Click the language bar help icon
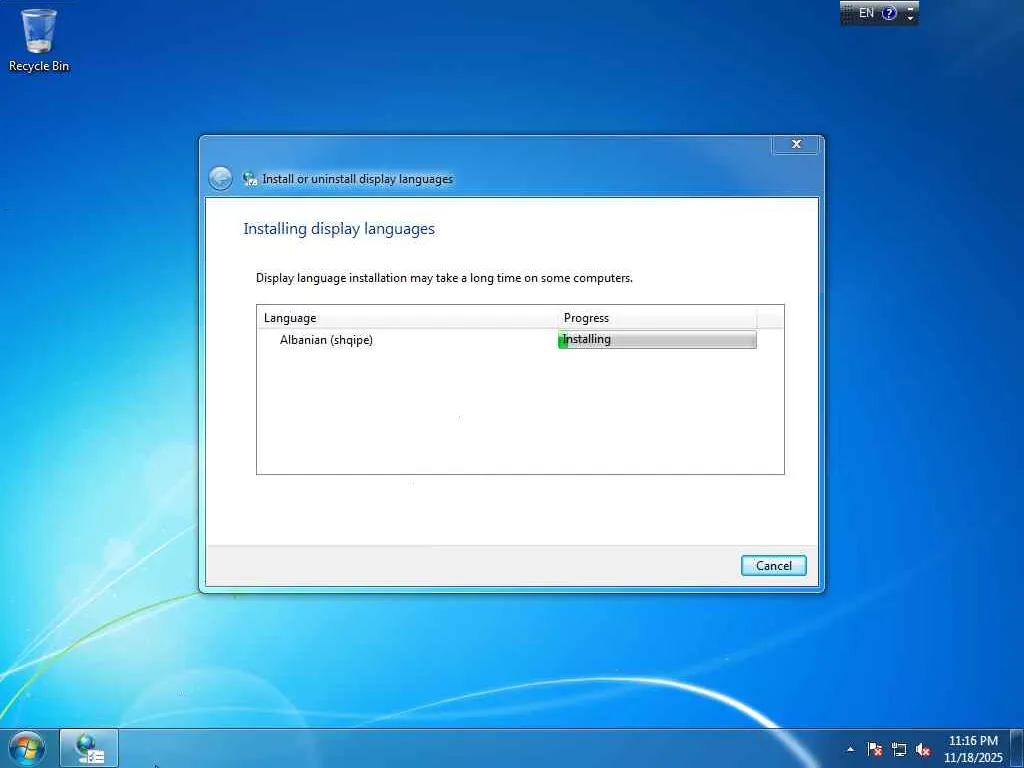This screenshot has height=768, width=1024. tap(889, 12)
